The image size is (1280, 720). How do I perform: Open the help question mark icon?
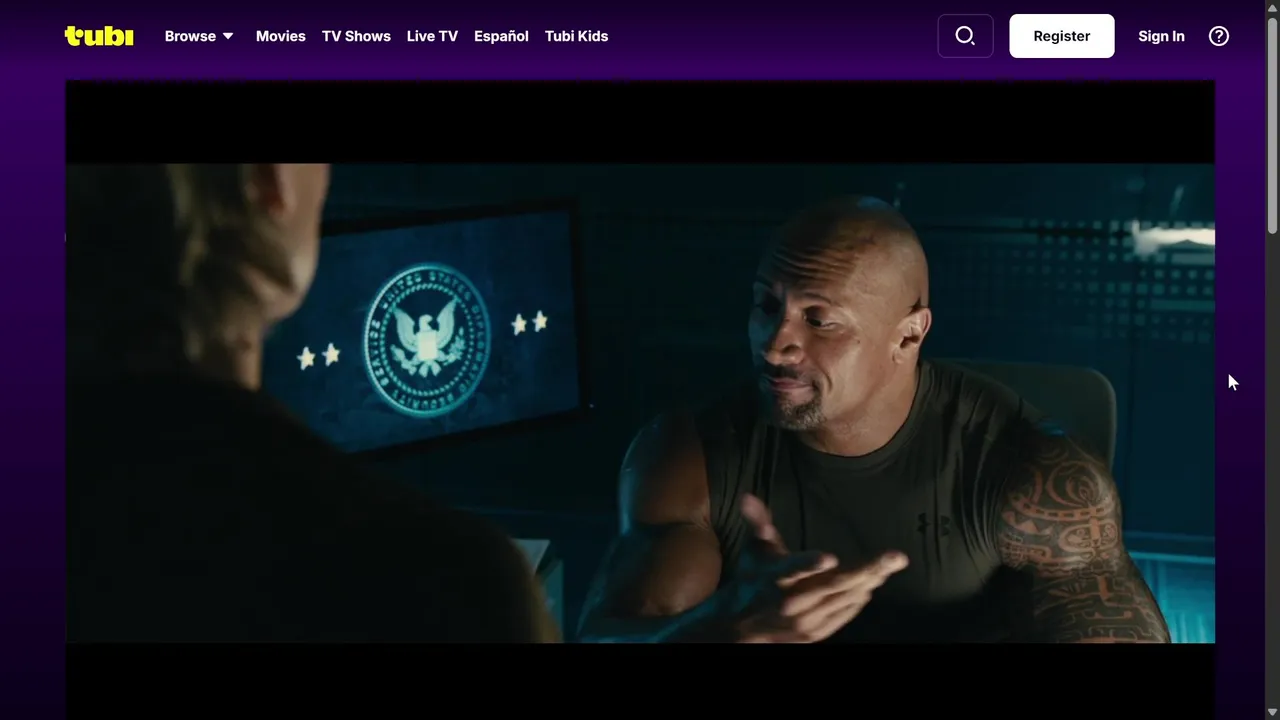click(x=1218, y=36)
